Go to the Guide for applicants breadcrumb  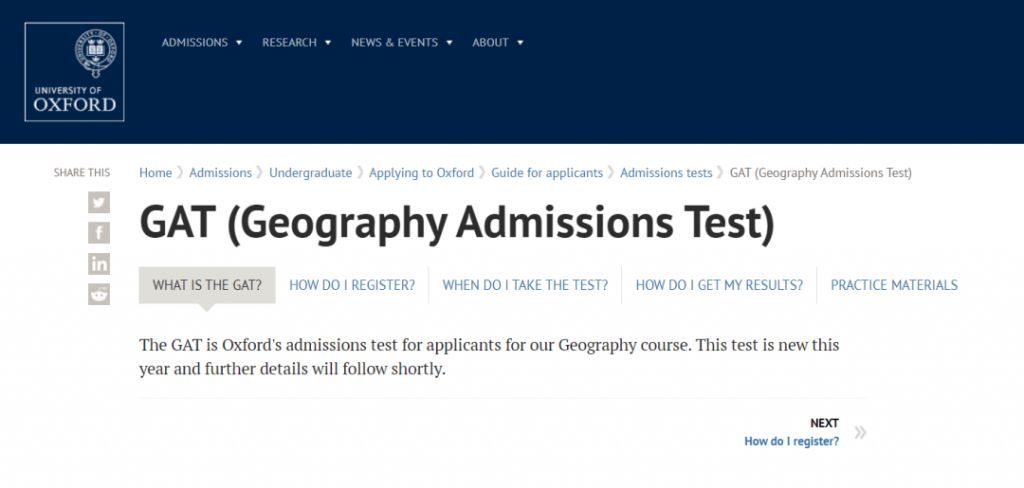point(547,173)
